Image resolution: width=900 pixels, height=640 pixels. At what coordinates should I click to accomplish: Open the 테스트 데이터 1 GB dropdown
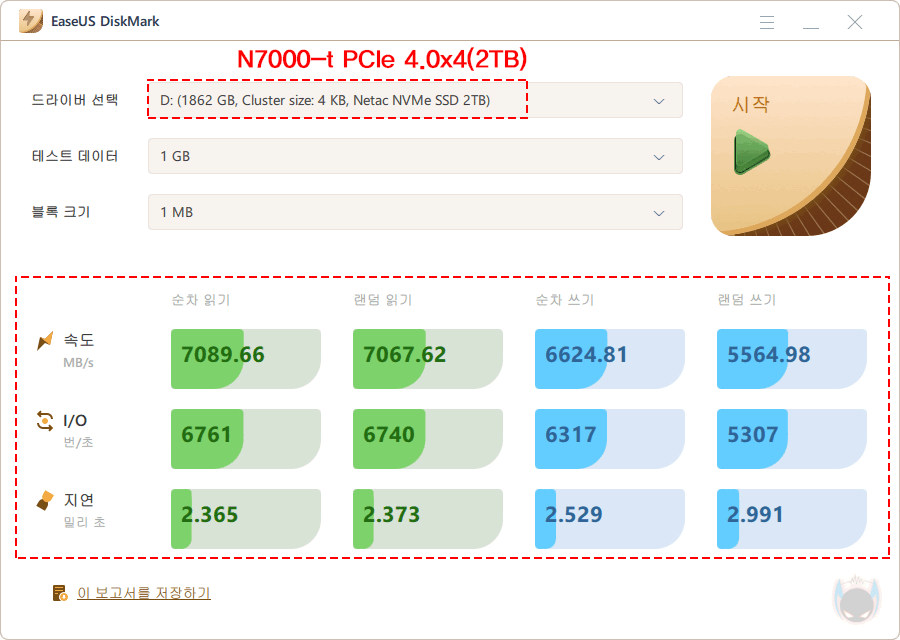coord(415,156)
